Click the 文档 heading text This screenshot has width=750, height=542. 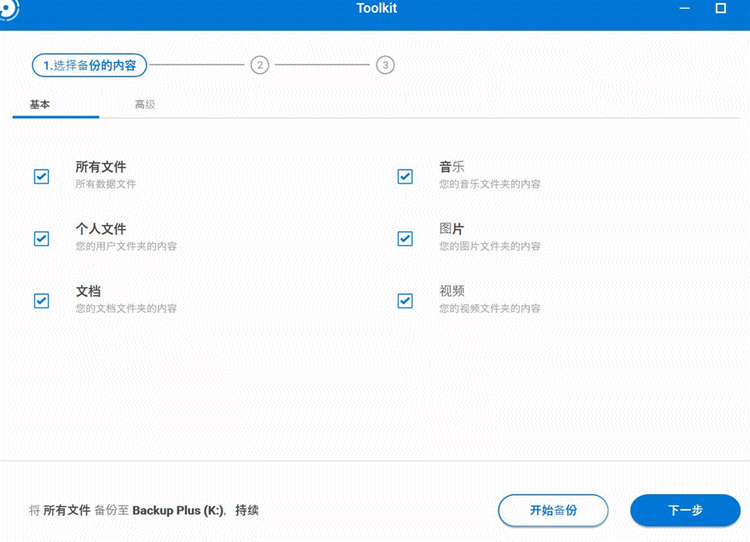point(88,291)
